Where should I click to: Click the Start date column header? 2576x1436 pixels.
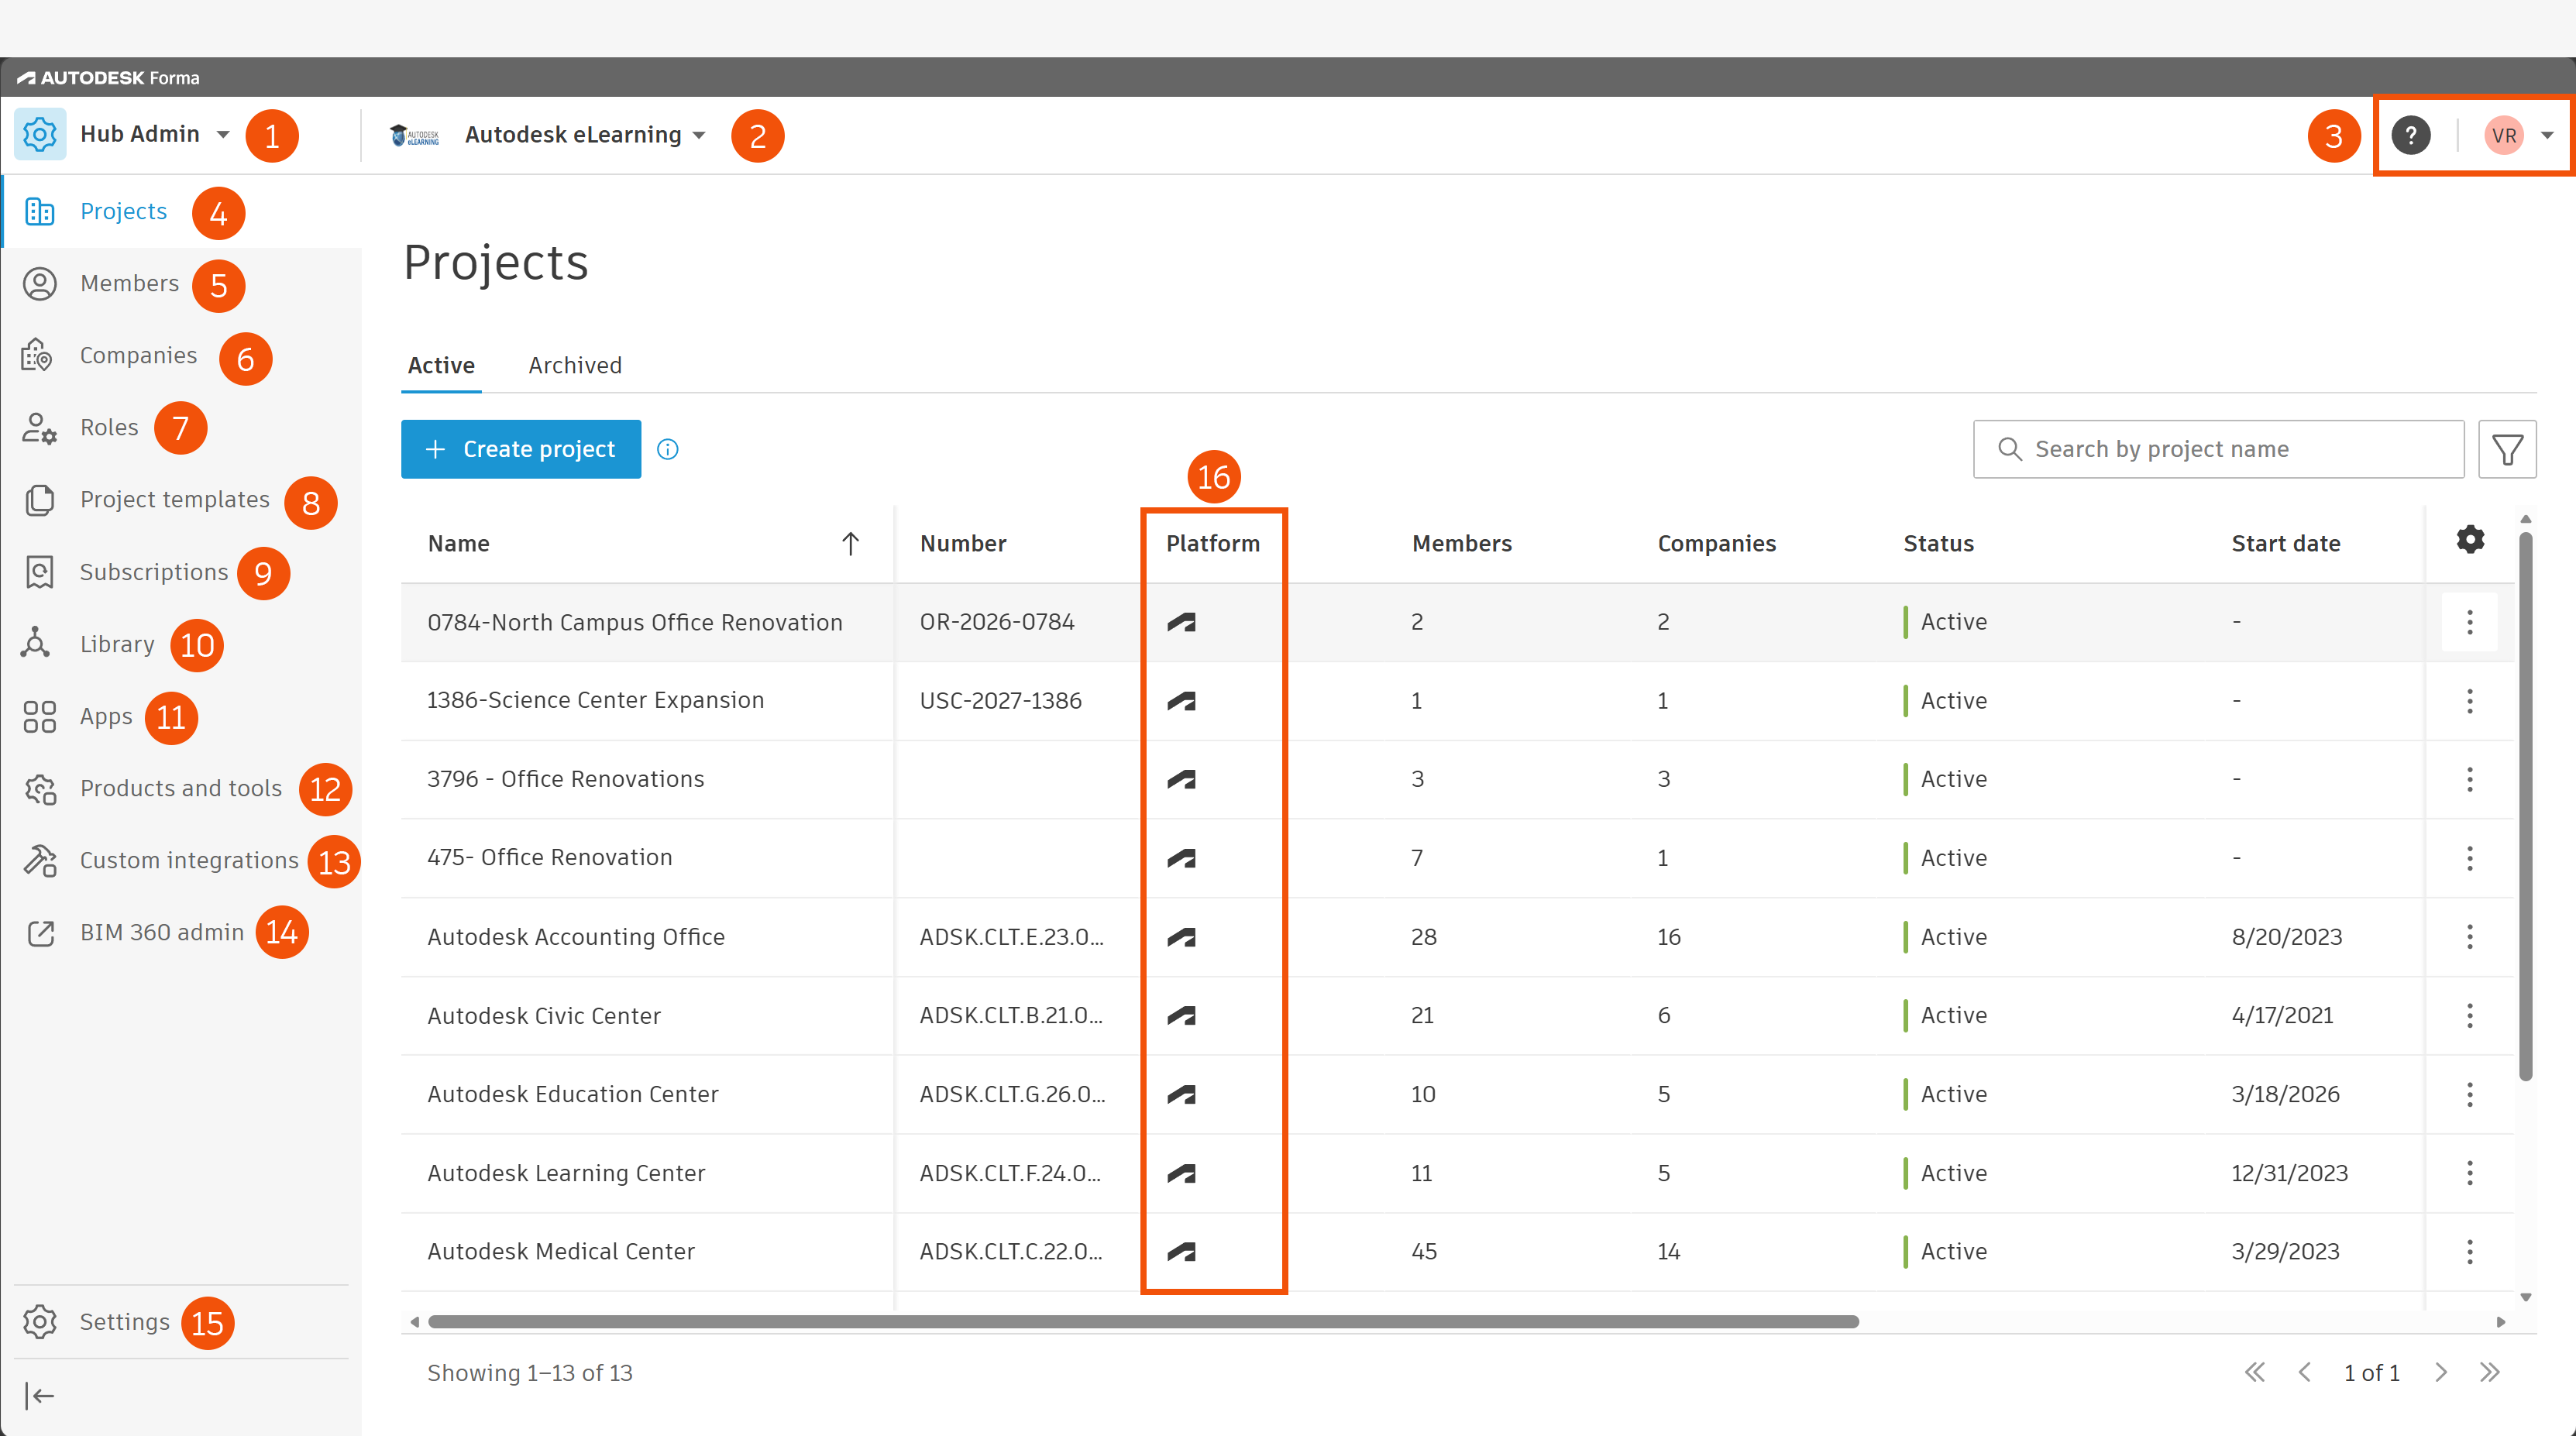point(2285,543)
